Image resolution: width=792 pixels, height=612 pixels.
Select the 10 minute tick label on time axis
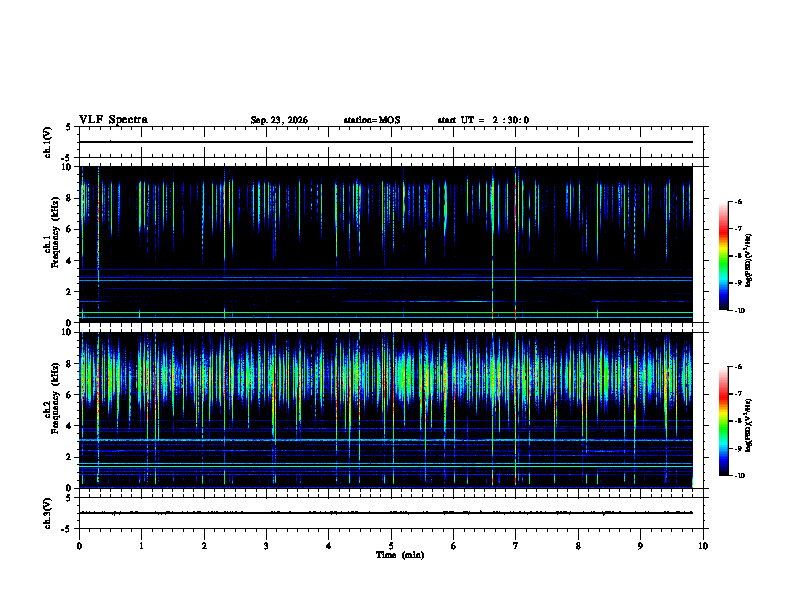(703, 546)
